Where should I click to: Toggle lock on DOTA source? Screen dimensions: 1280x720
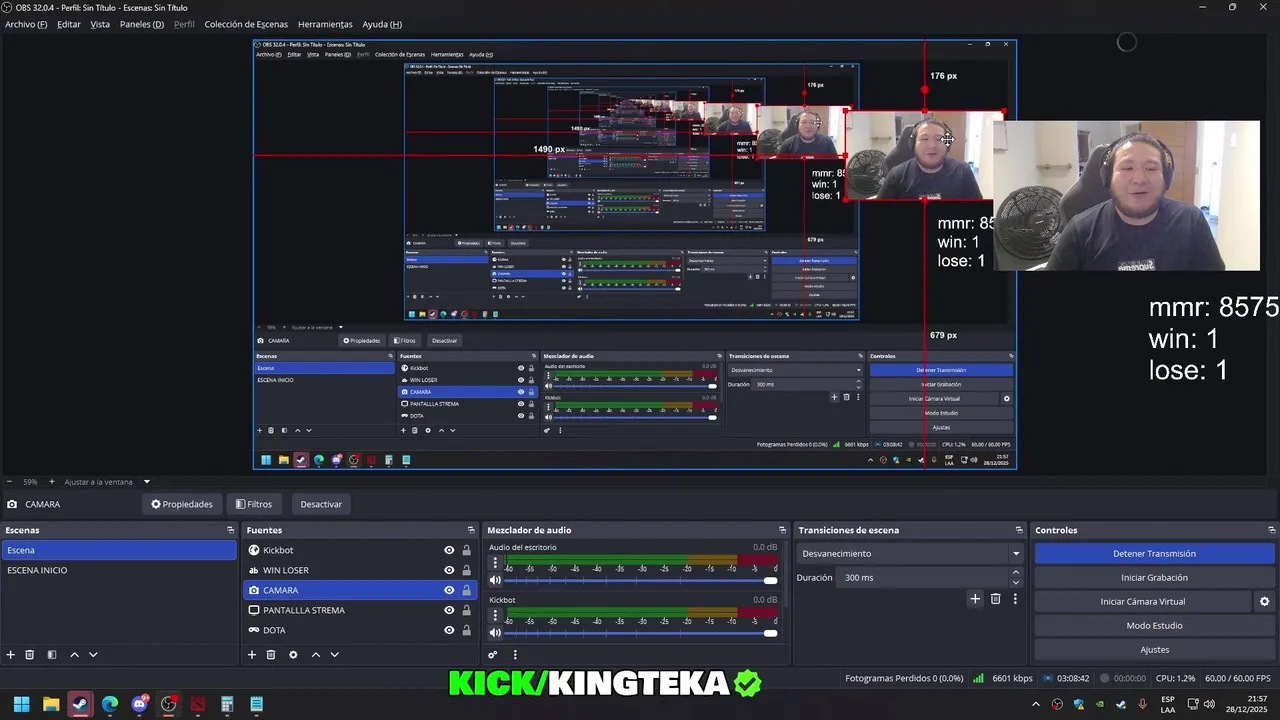[466, 630]
